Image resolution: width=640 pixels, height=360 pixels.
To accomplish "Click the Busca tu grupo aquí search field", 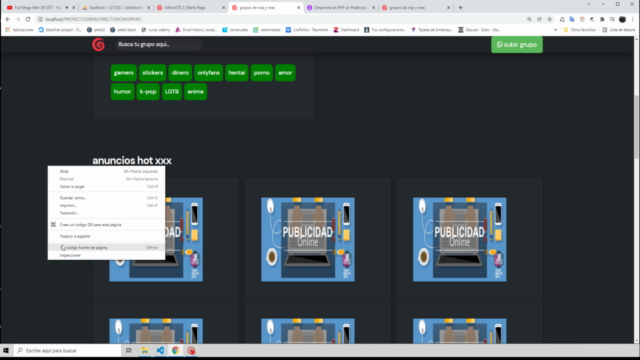I will click(x=158, y=44).
